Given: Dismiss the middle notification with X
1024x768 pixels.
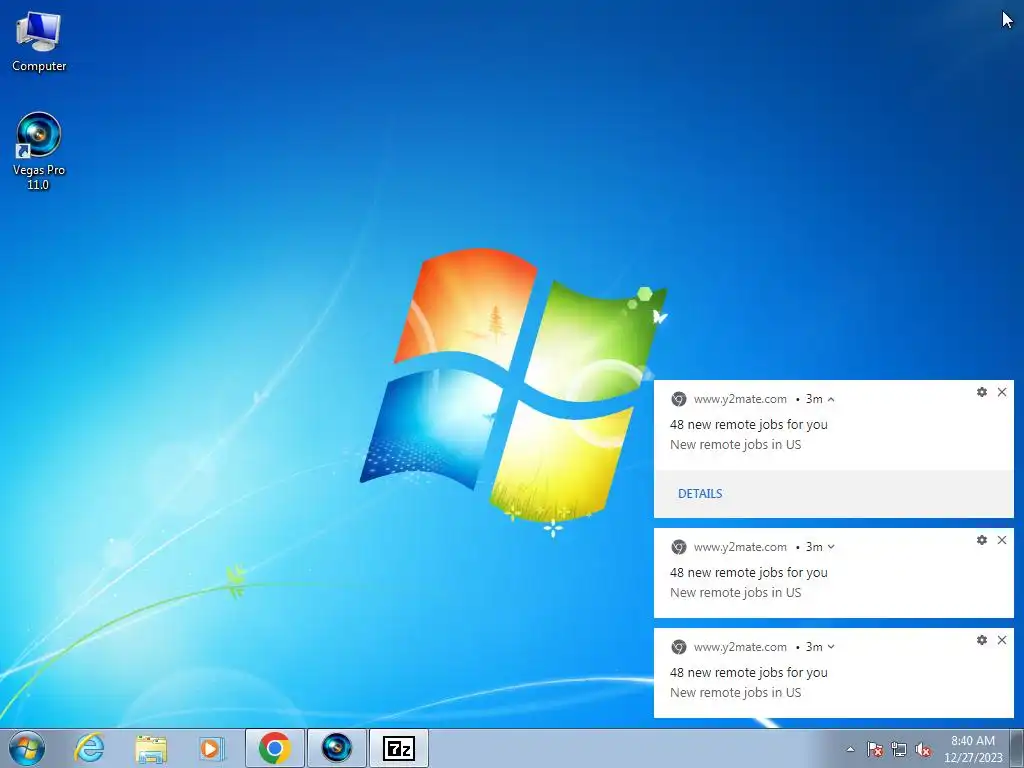Looking at the screenshot, I should point(1002,540).
